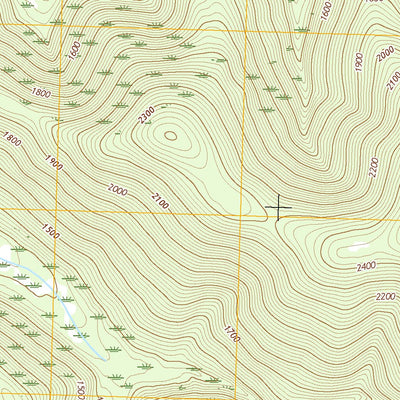400x400 pixels.
Task: Select the 1600 label crossing the yellow vertical gridline
Action: pyautogui.click(x=74, y=50)
